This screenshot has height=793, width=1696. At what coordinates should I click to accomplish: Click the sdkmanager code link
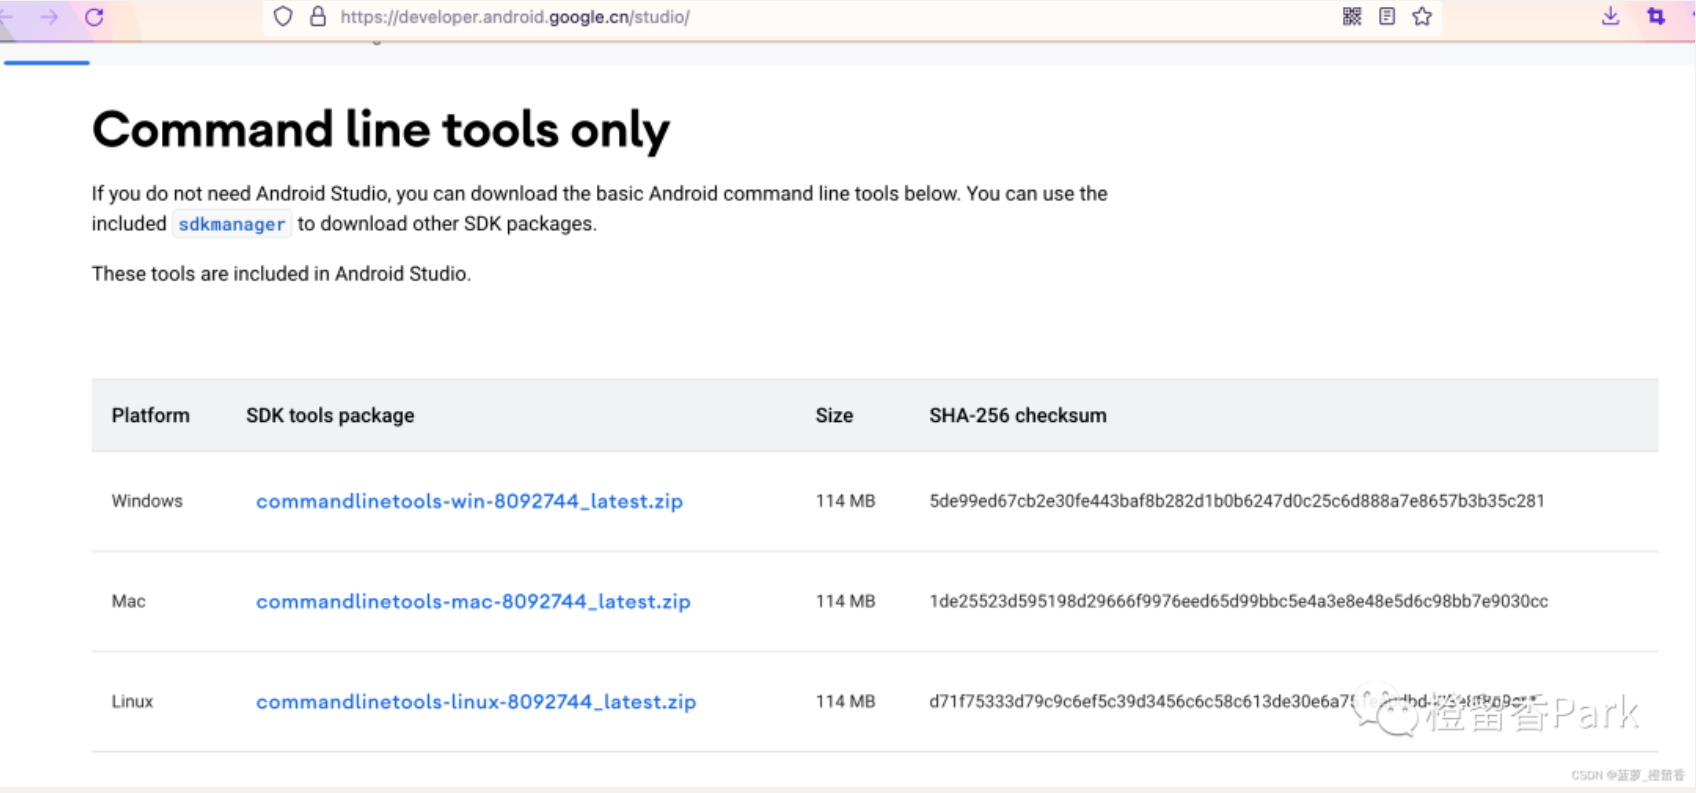[232, 224]
